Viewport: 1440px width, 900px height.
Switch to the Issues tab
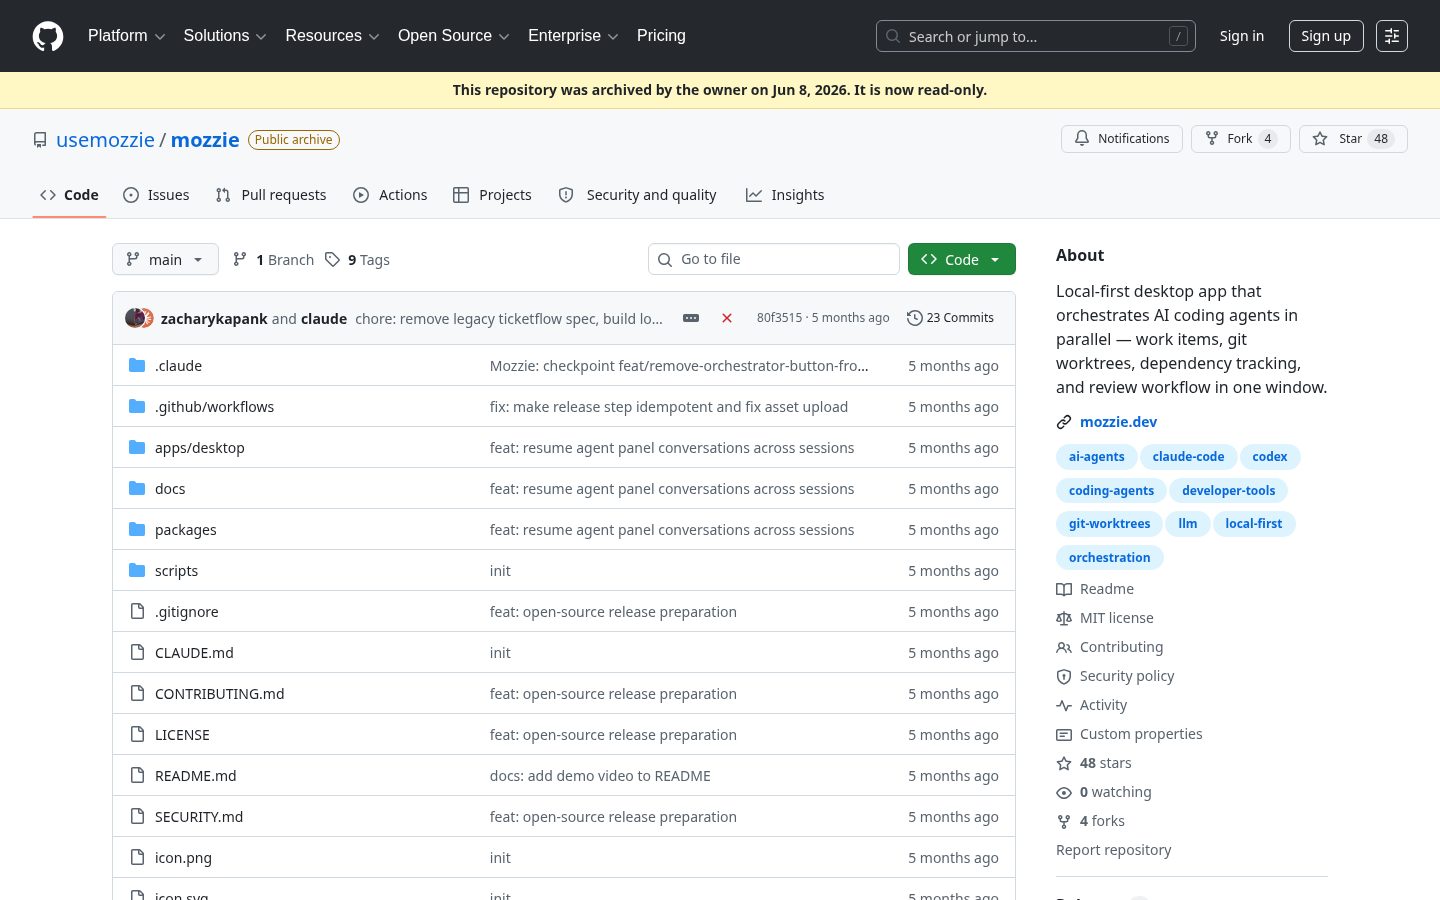click(x=156, y=195)
